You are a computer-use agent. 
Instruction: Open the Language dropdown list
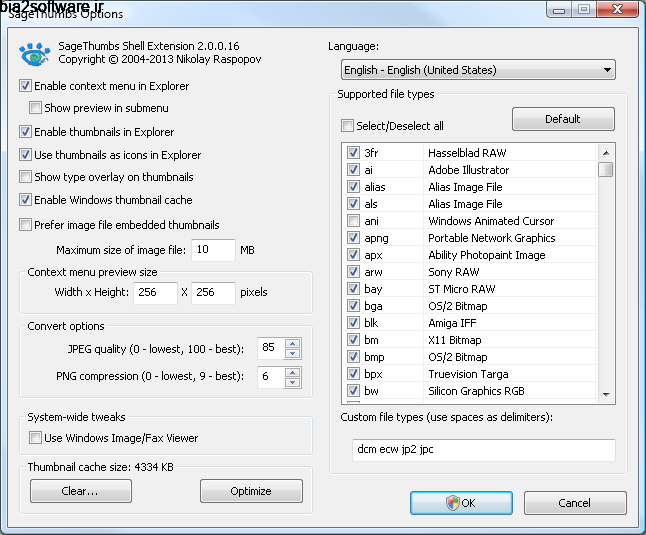tap(478, 70)
